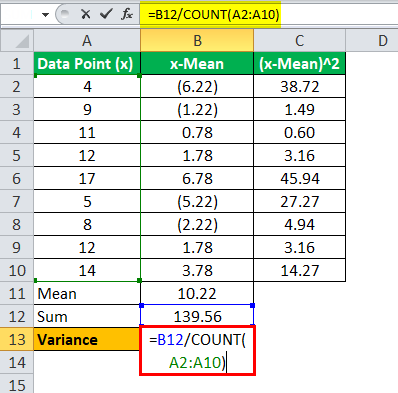Select cell with value 3.78
Viewport: 398px width, 393px height.
pyautogui.click(x=197, y=270)
